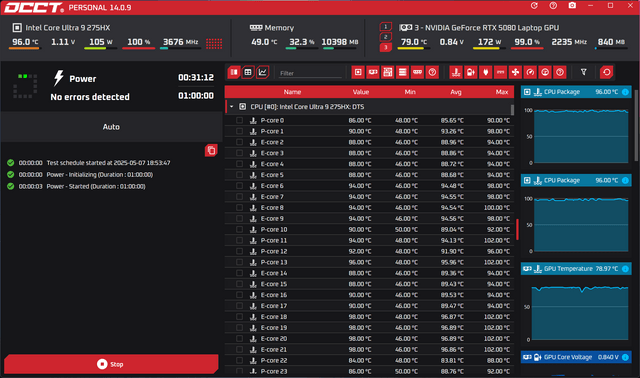Viewport: 640px width, 378px height.
Task: Check for updates title bar refresh icon
Action: click(534, 5)
